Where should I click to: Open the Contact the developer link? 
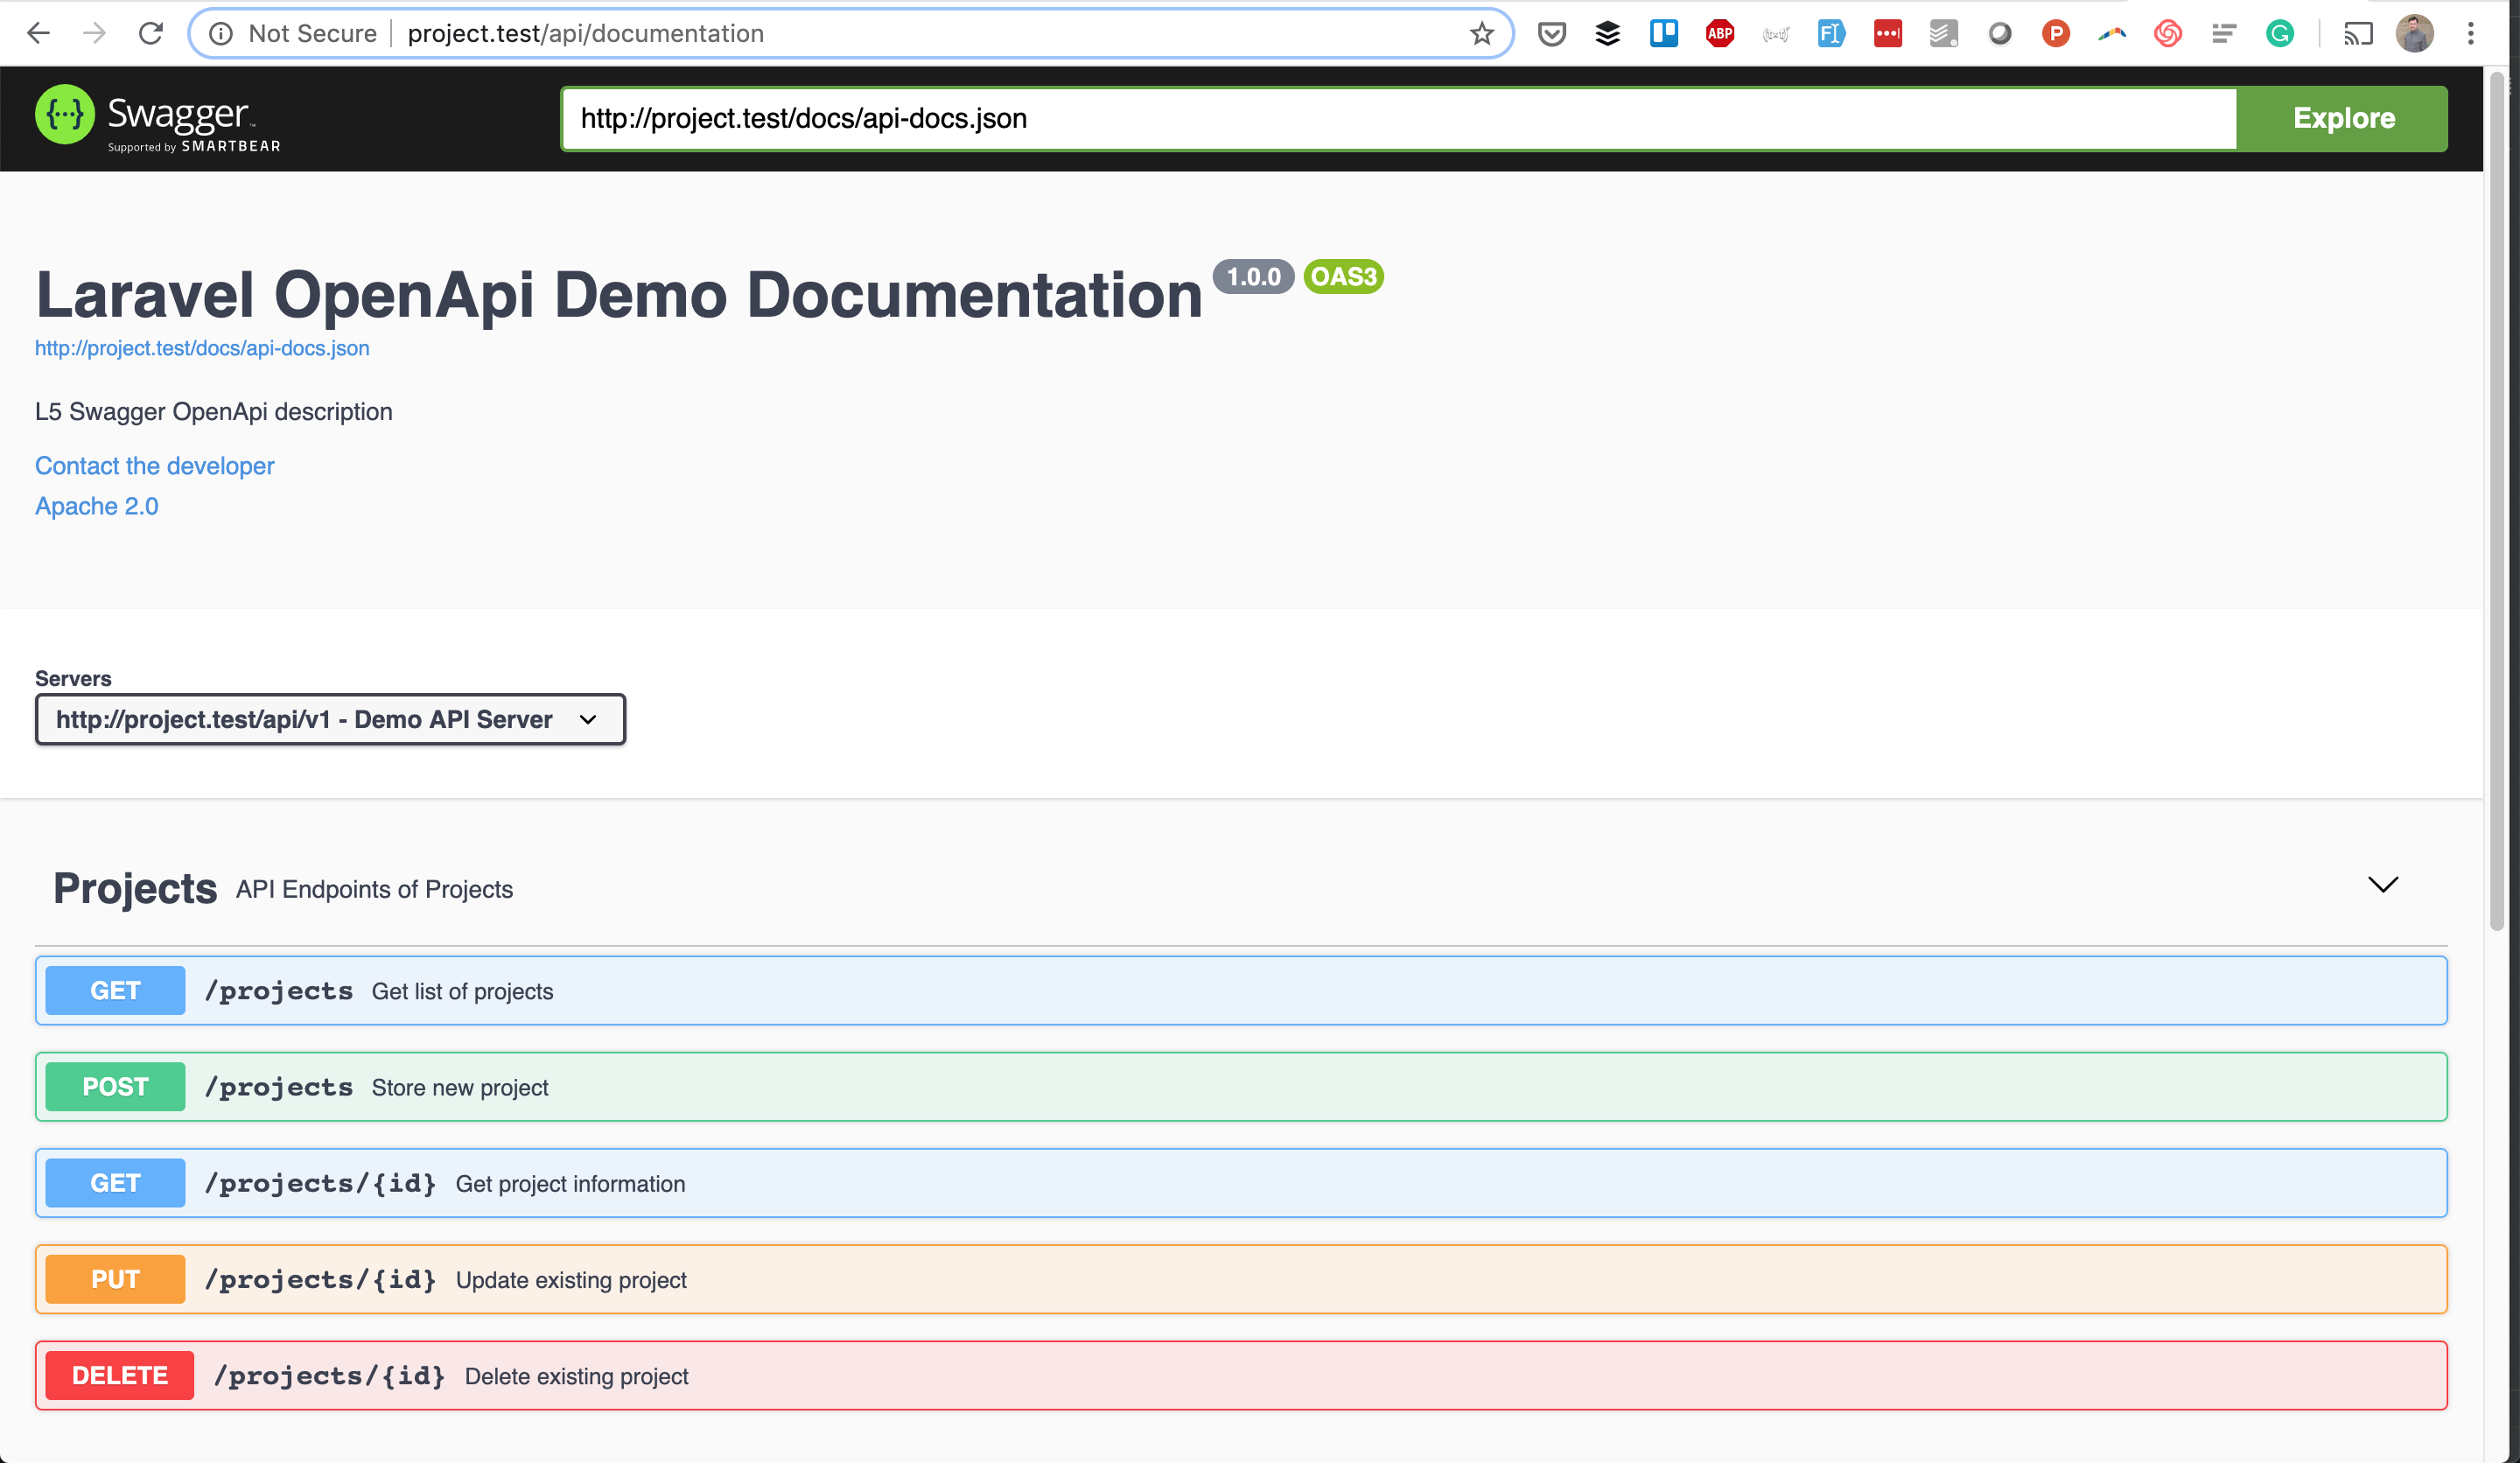point(154,466)
